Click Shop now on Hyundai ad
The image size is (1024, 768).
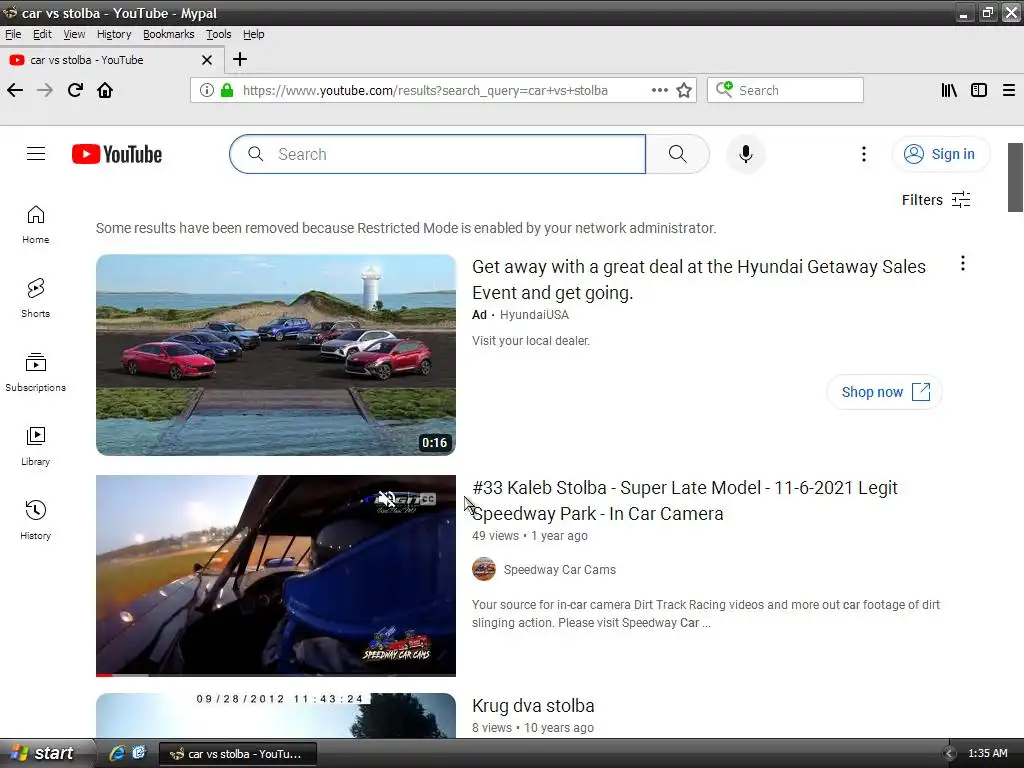884,392
